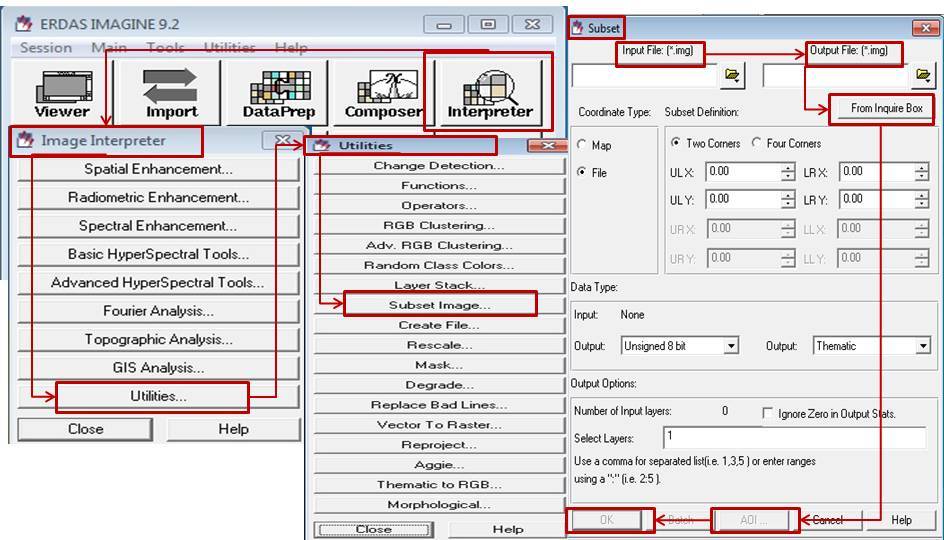Viewport: 944px width, 540px height.
Task: Open the Session menu
Action: click(46, 48)
